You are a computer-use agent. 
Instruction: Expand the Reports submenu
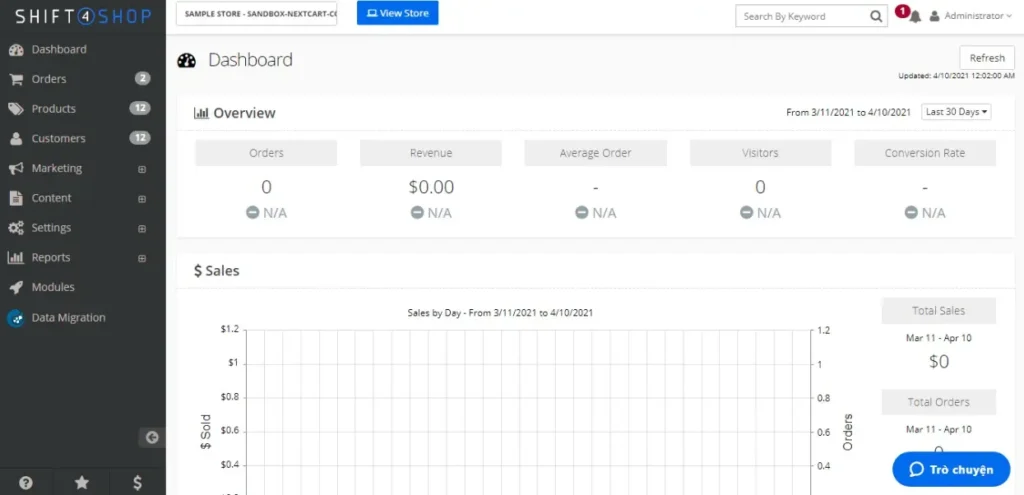(x=142, y=258)
